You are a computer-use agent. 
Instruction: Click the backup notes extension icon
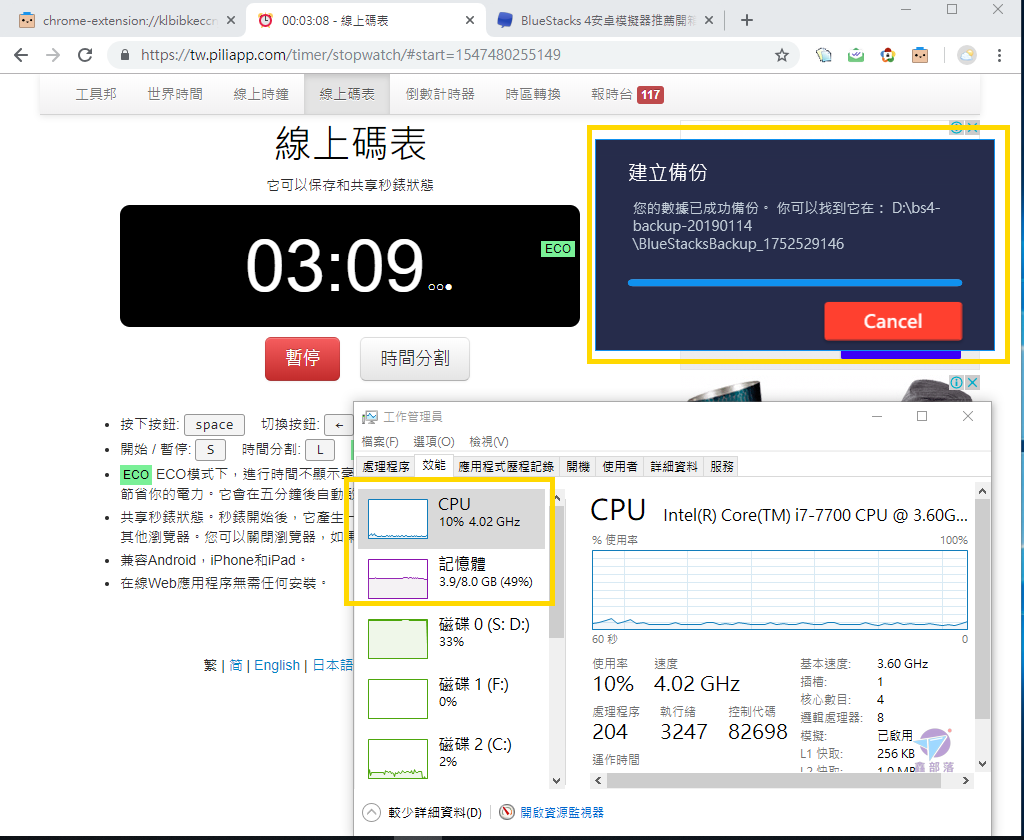click(x=824, y=56)
